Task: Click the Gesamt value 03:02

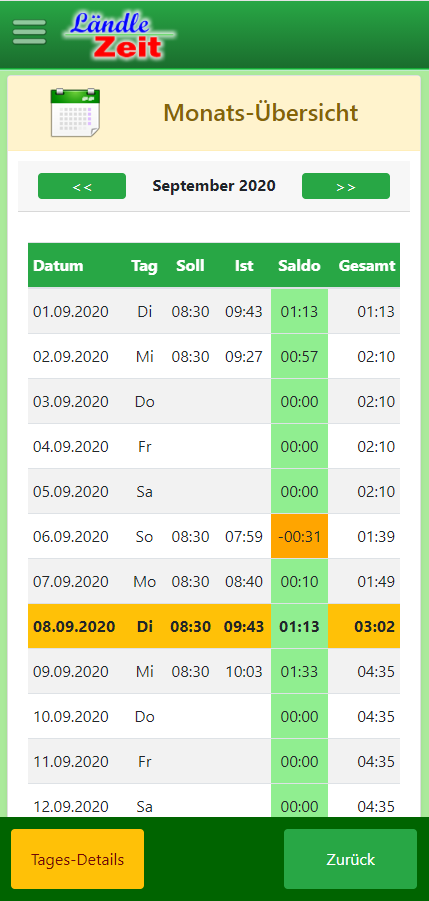Action: tap(375, 626)
